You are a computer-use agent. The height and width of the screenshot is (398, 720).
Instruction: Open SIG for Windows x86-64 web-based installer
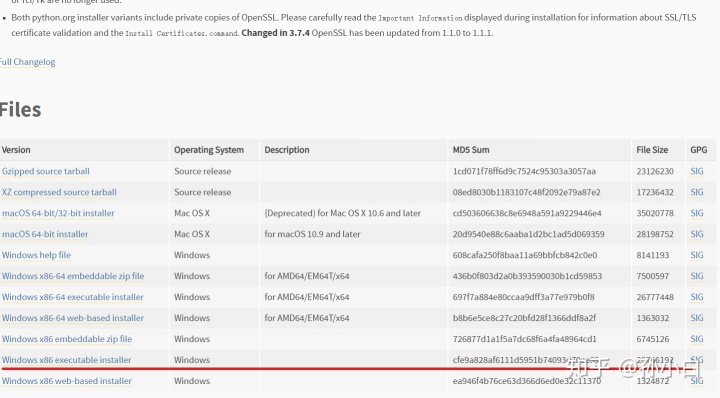(x=697, y=318)
